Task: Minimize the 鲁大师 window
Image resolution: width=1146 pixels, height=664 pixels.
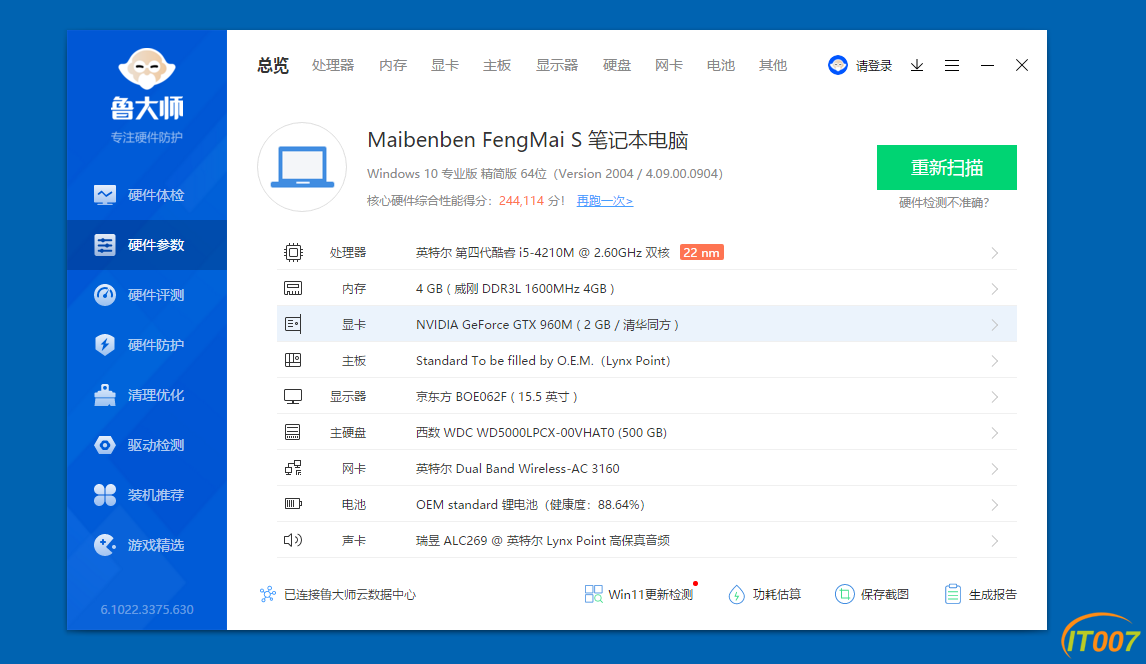Action: pos(987,66)
